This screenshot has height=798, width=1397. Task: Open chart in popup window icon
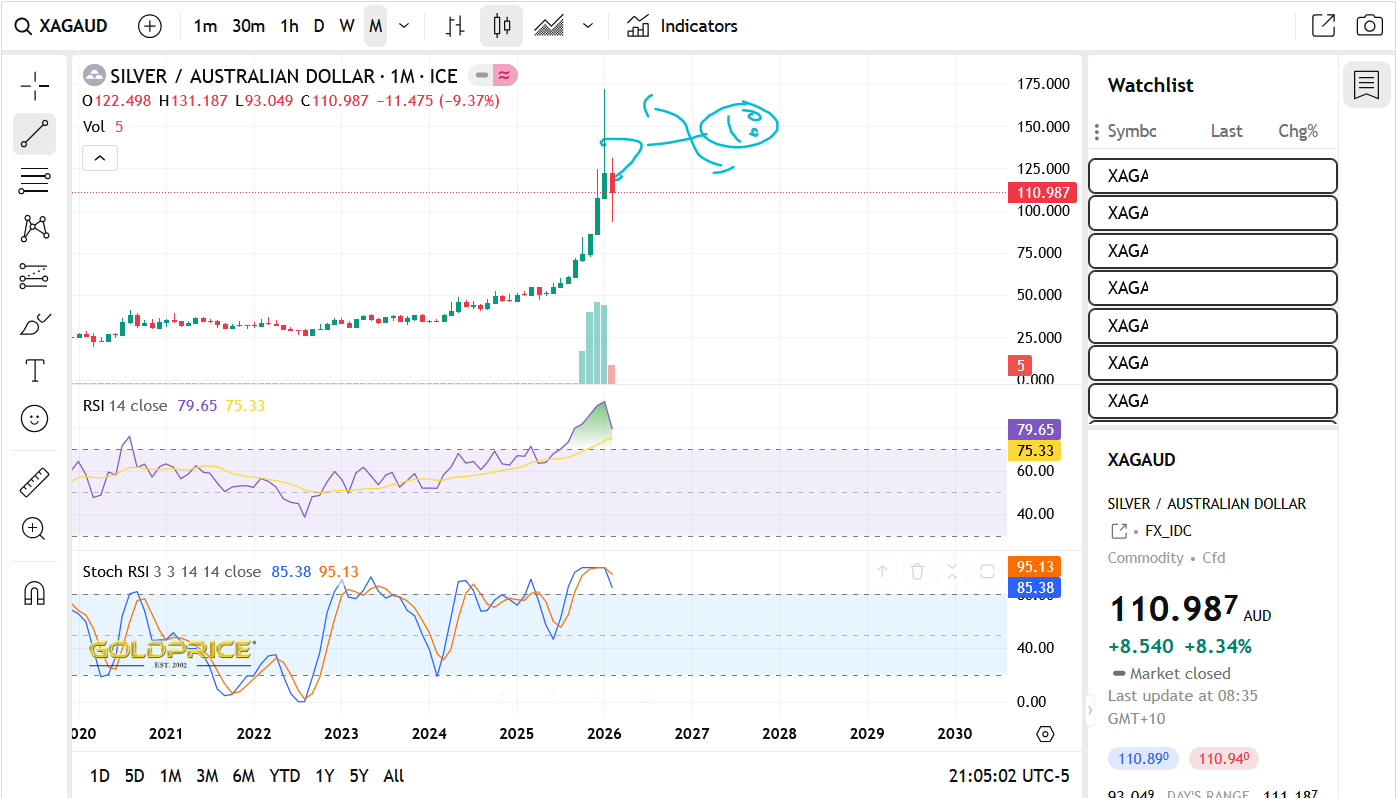point(1323,26)
